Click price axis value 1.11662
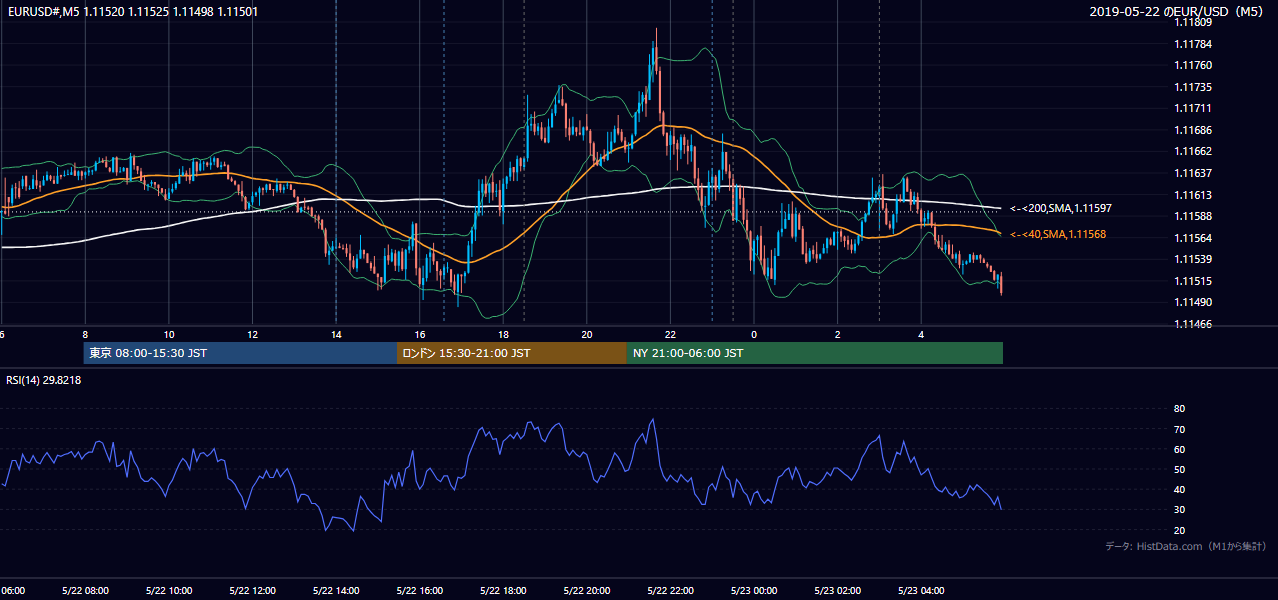 coord(1194,151)
